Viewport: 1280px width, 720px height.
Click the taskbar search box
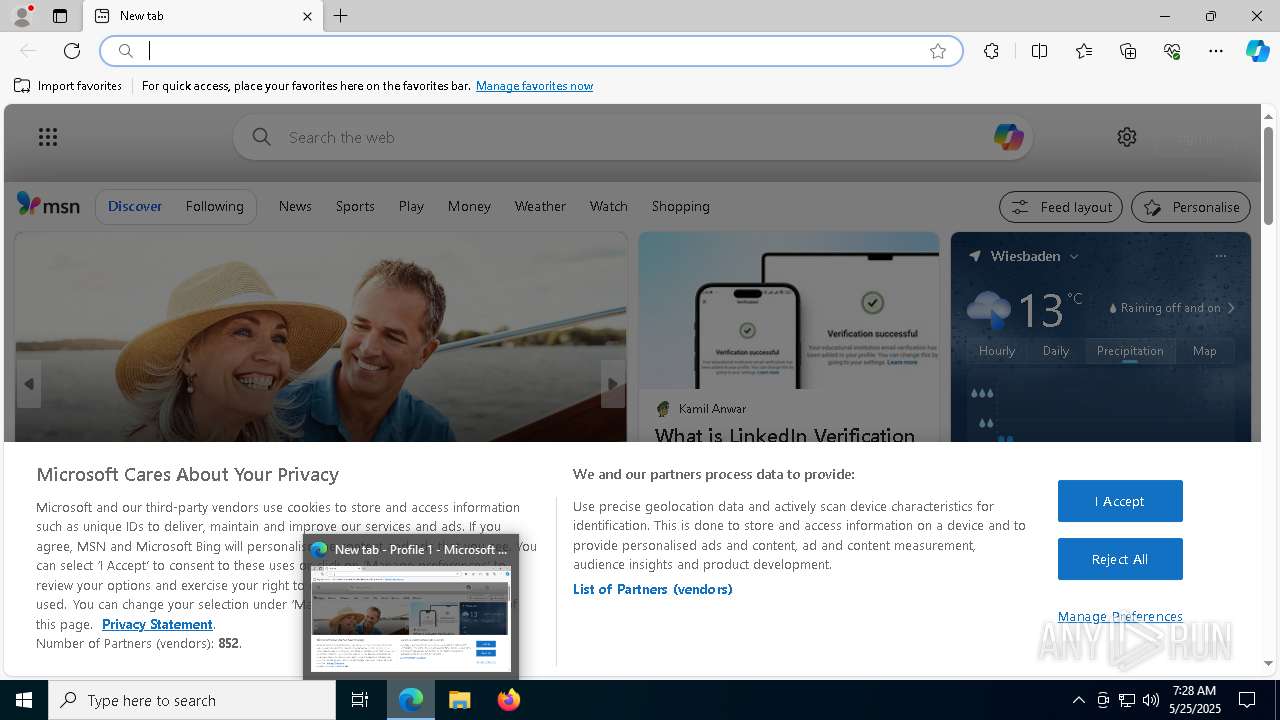[192, 700]
